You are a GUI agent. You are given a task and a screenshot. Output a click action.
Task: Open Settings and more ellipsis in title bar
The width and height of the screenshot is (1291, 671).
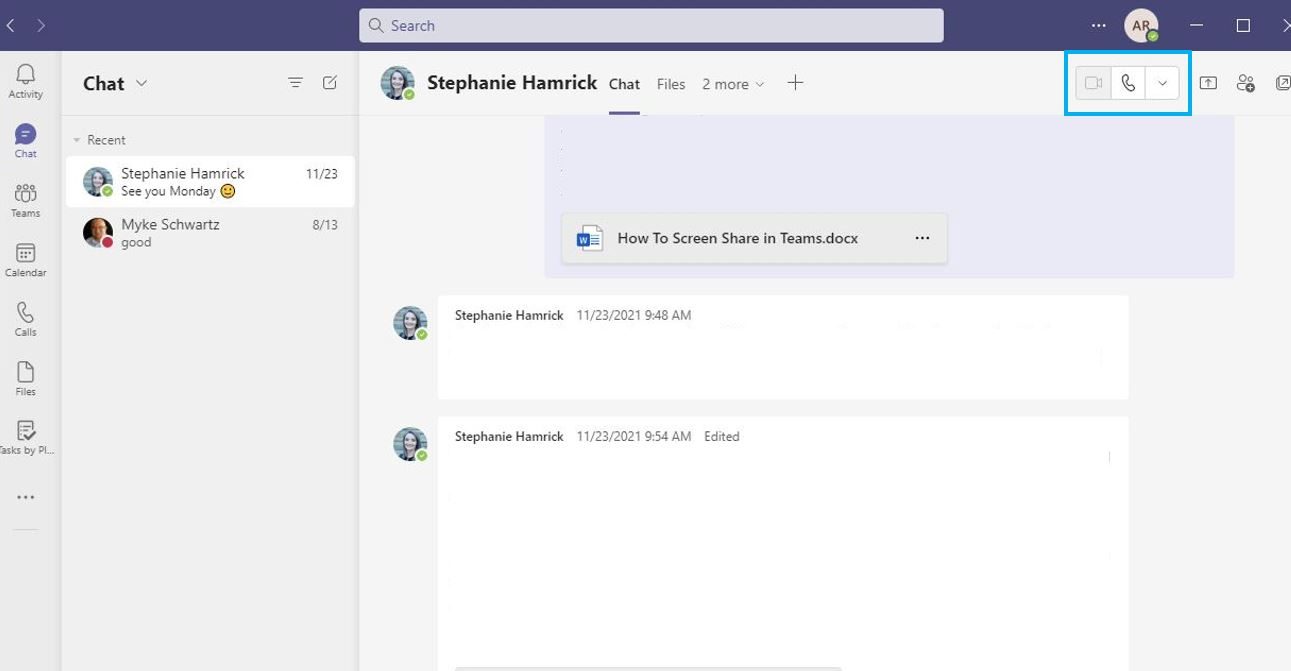tap(1099, 25)
